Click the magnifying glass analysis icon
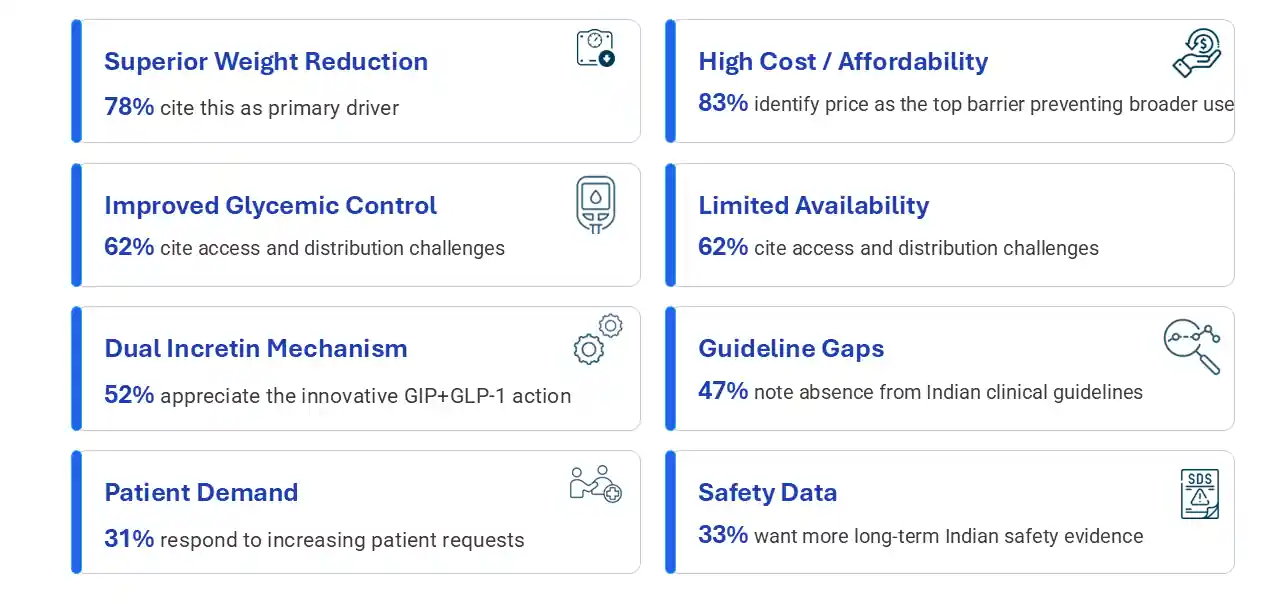The image size is (1280, 603). 1192,347
